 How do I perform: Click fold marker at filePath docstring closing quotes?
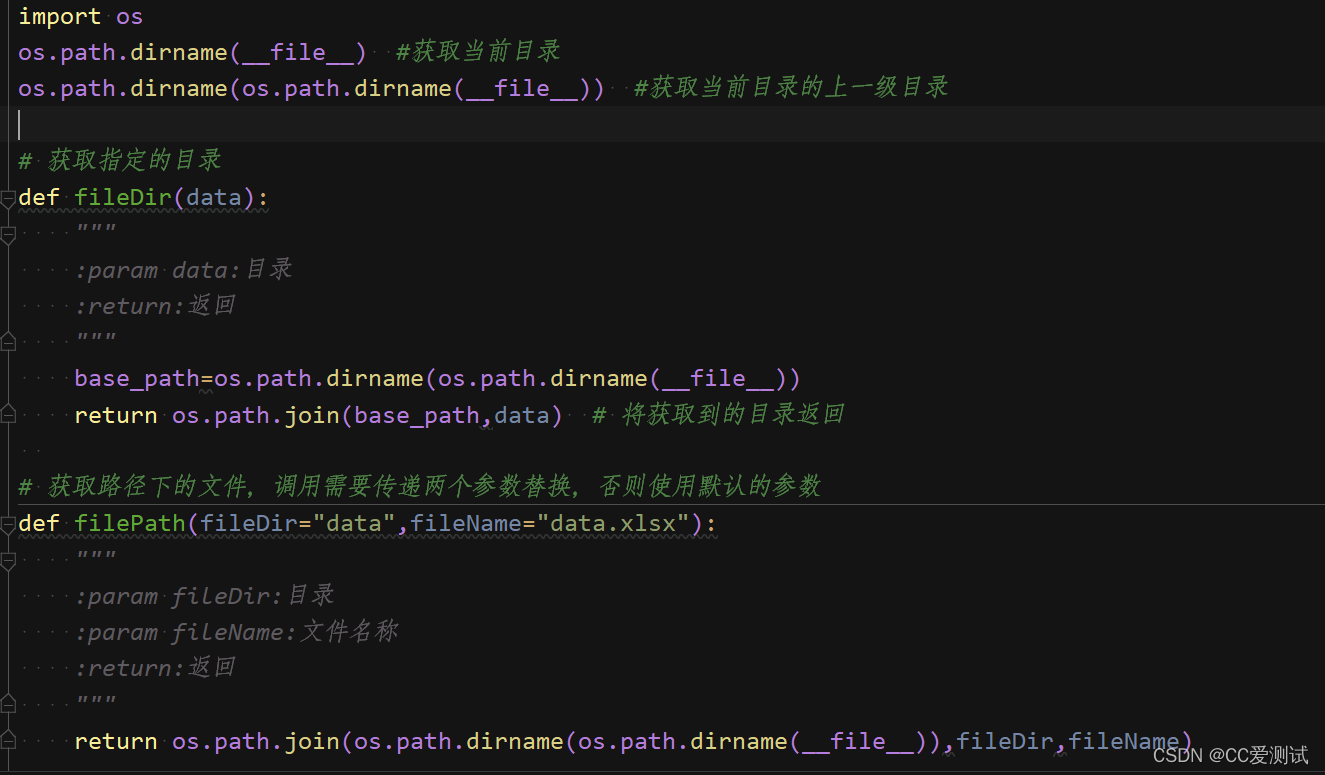click(7, 704)
